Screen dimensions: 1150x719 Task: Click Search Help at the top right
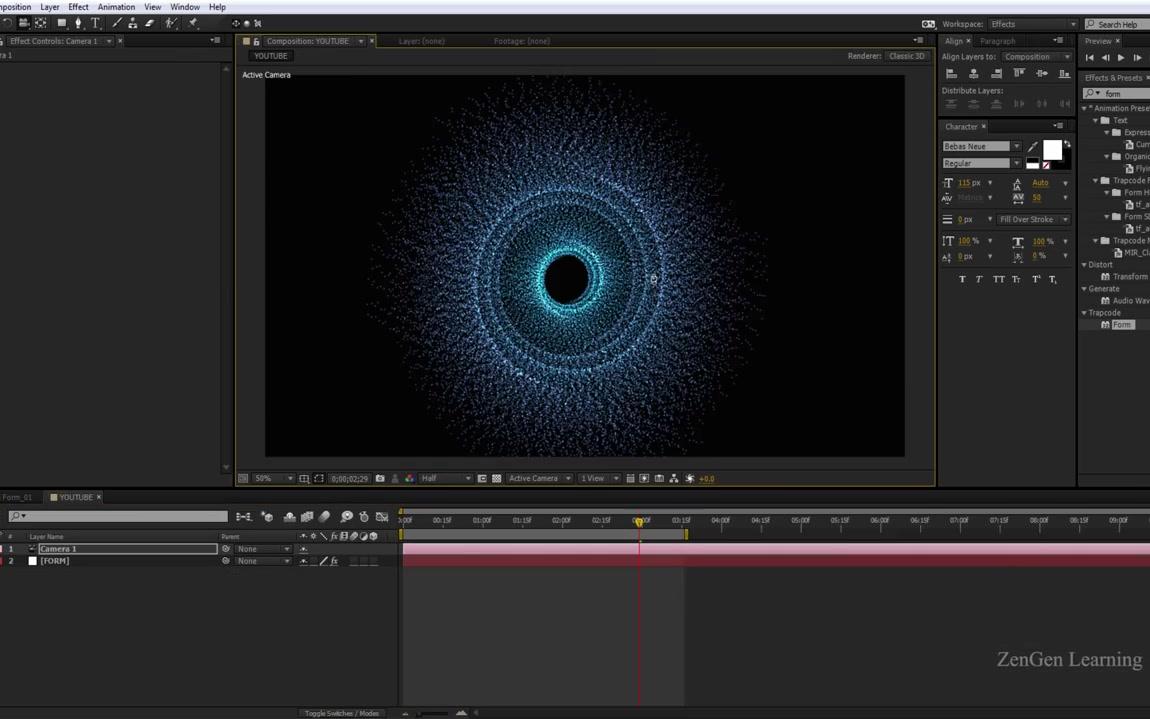click(1117, 23)
